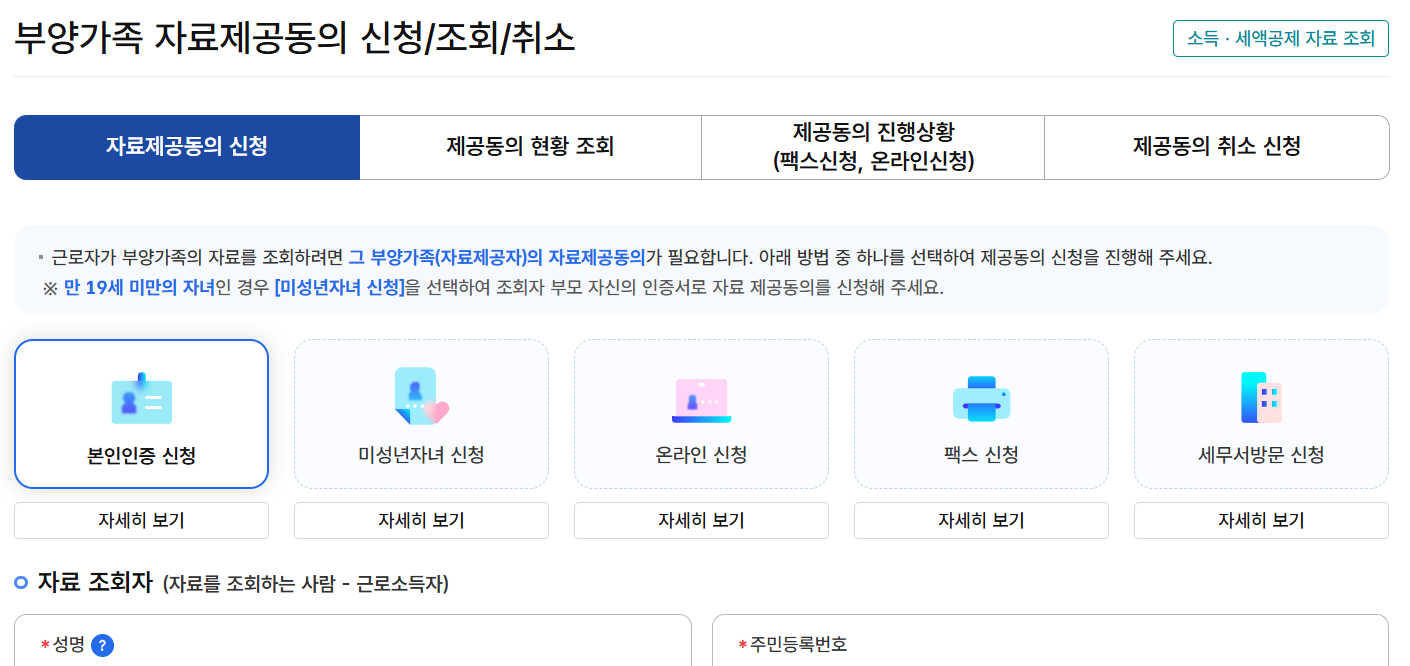The width and height of the screenshot is (1410, 666).
Task: Click 자세히 보기 under 미성년자녀 신청
Action: 420,520
